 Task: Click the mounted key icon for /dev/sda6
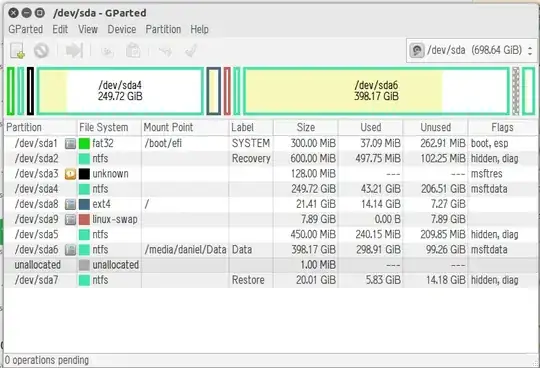tap(70, 250)
